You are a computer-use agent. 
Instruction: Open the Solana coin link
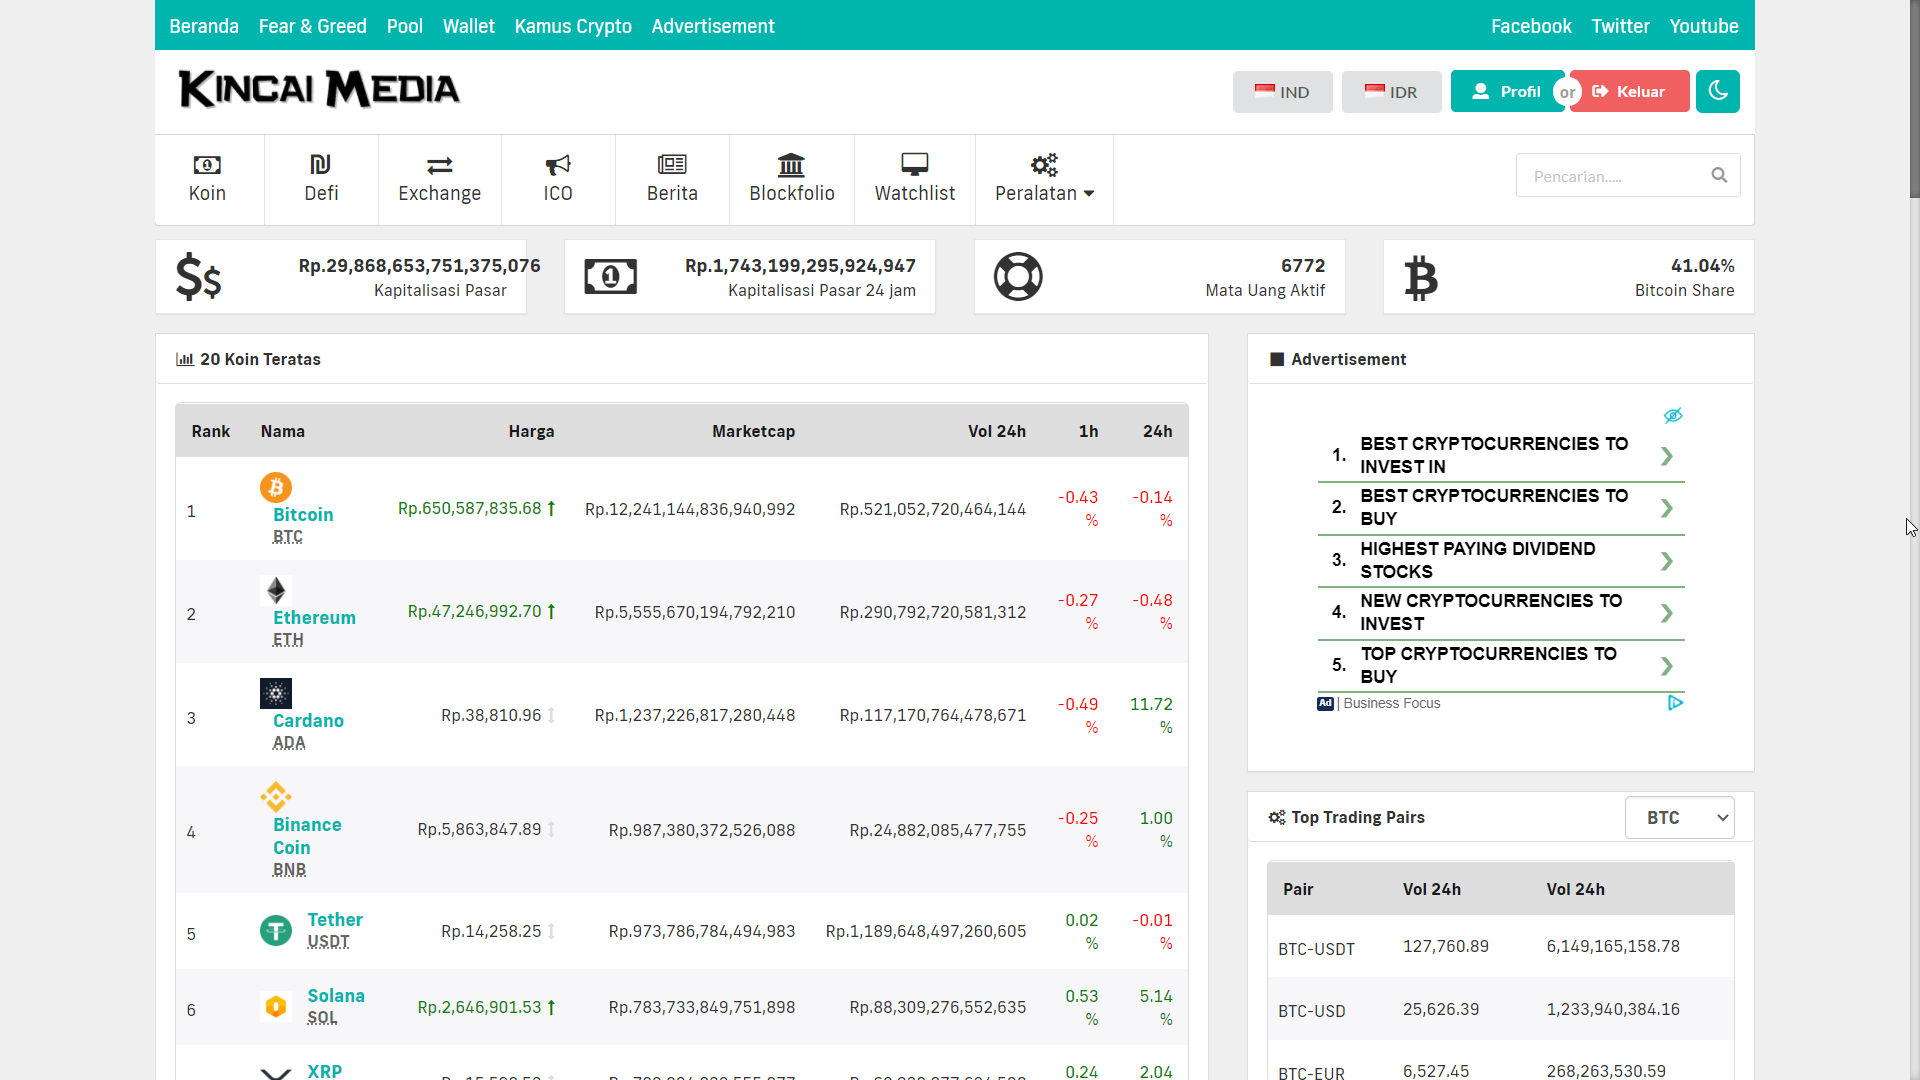click(x=336, y=995)
